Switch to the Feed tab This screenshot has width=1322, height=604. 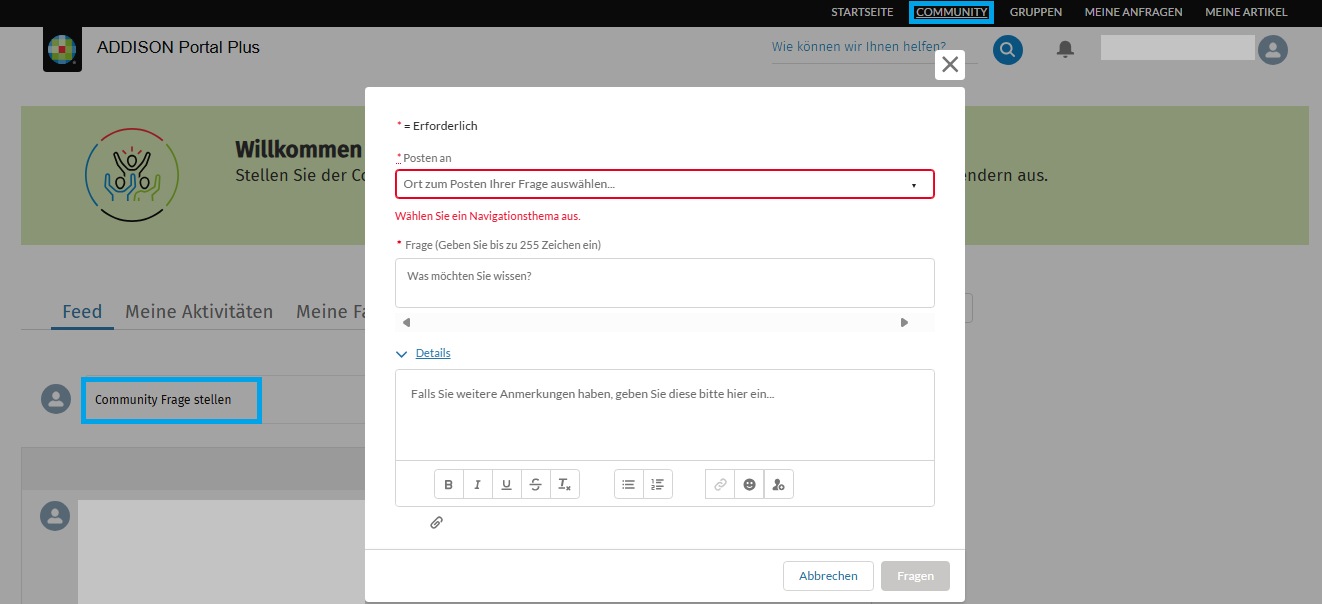(x=82, y=312)
